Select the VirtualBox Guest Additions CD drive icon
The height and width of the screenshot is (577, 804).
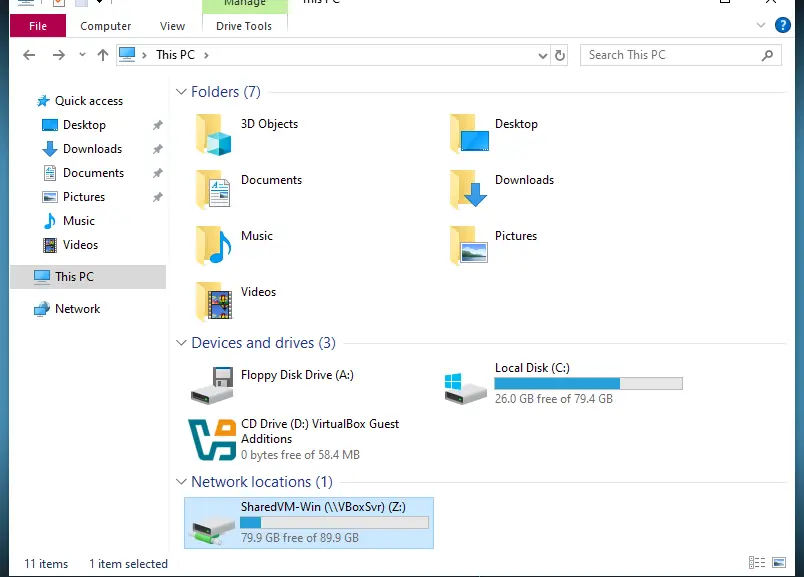point(213,440)
